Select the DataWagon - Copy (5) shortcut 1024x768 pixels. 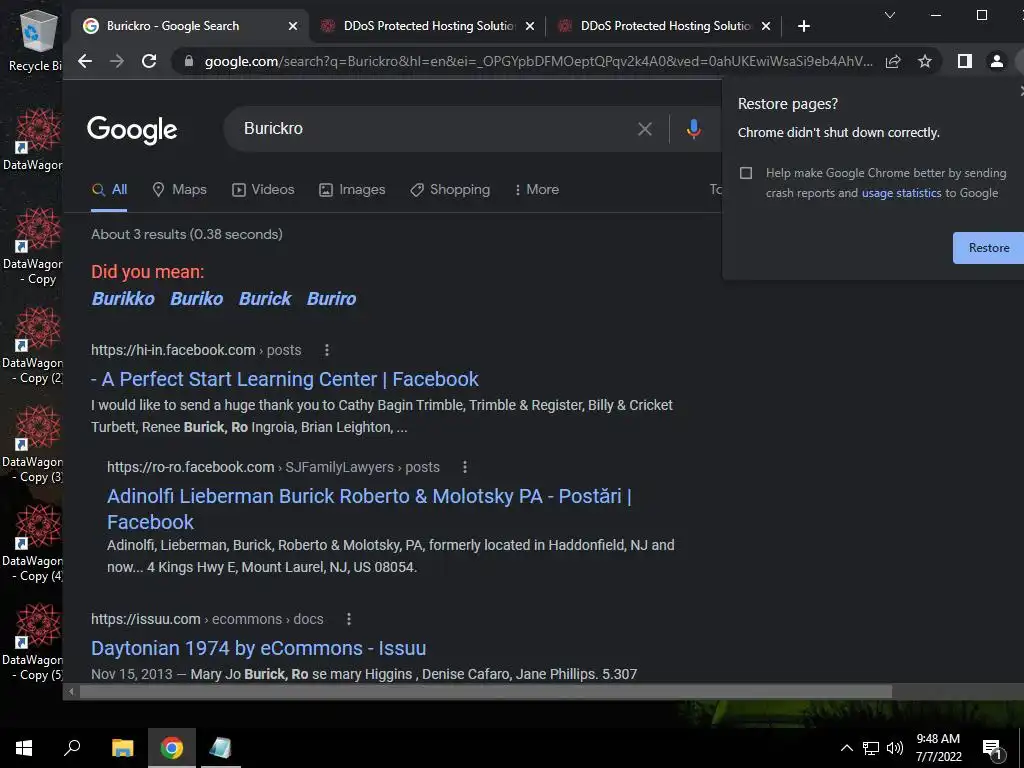click(x=34, y=643)
